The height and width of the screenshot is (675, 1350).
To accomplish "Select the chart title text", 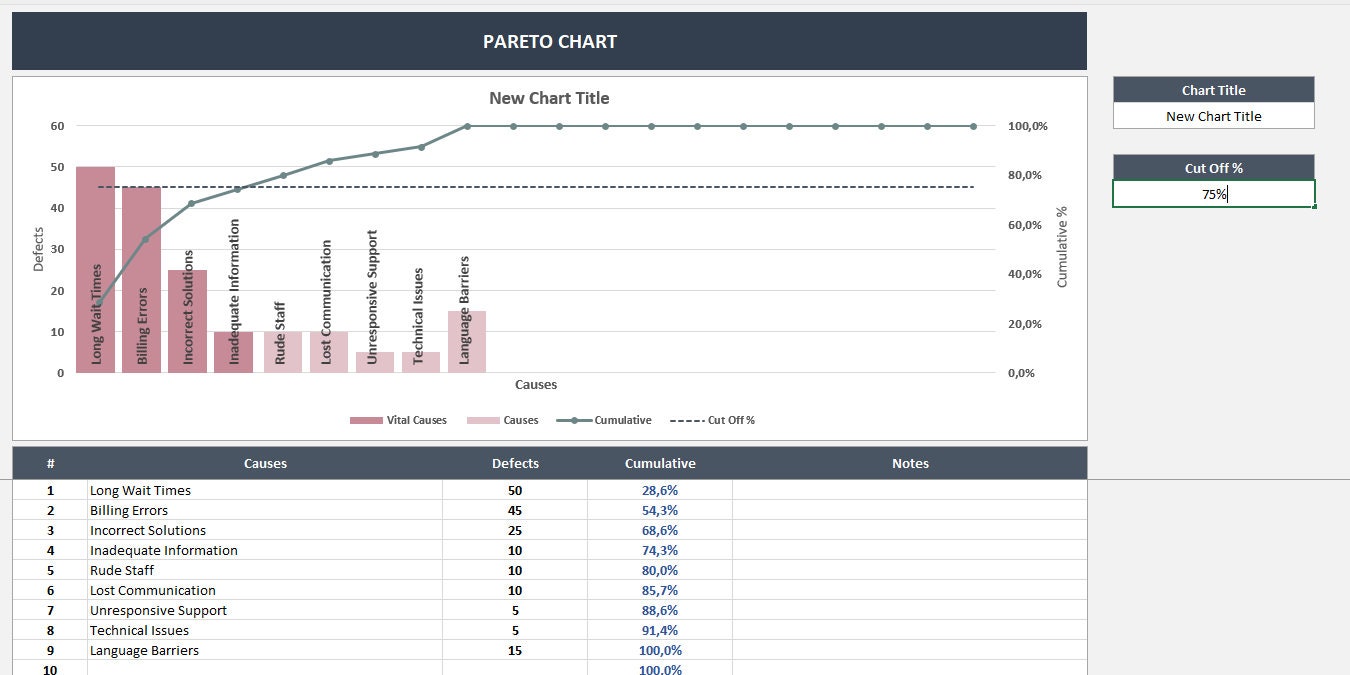I will (x=549, y=98).
